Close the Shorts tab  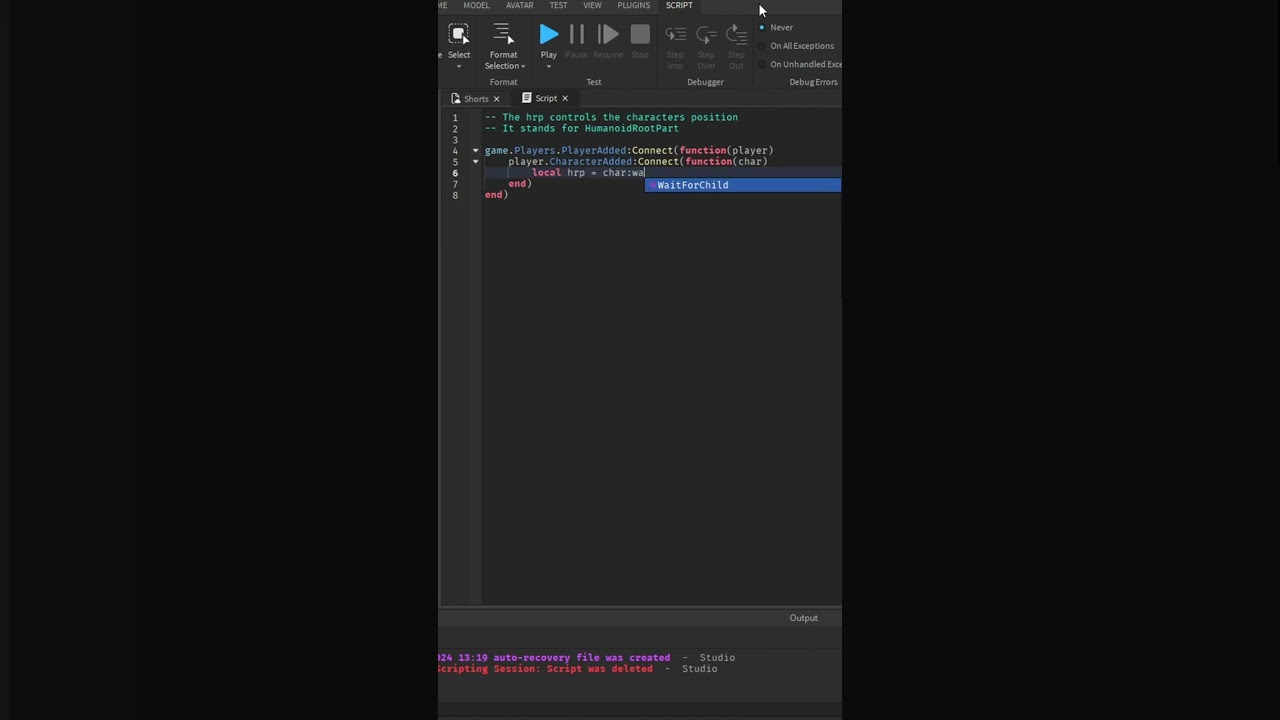(x=496, y=98)
